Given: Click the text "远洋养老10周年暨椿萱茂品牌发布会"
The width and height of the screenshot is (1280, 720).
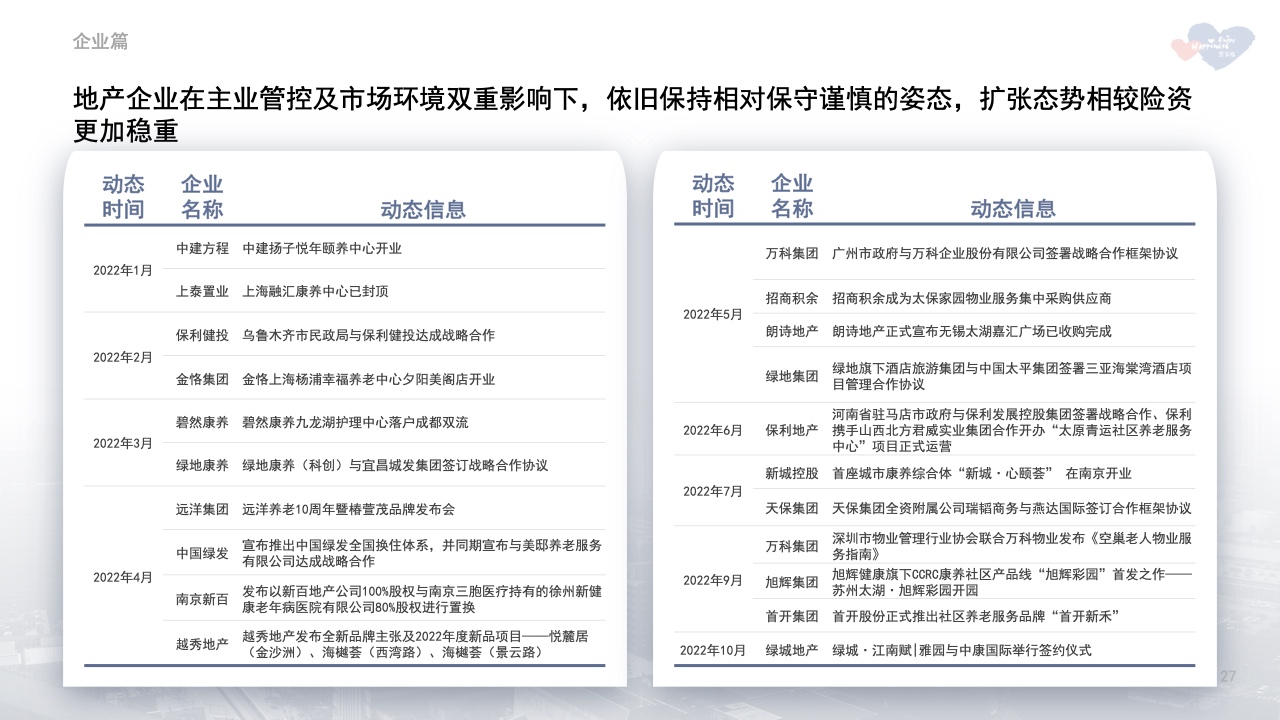Looking at the screenshot, I should pyautogui.click(x=348, y=509).
